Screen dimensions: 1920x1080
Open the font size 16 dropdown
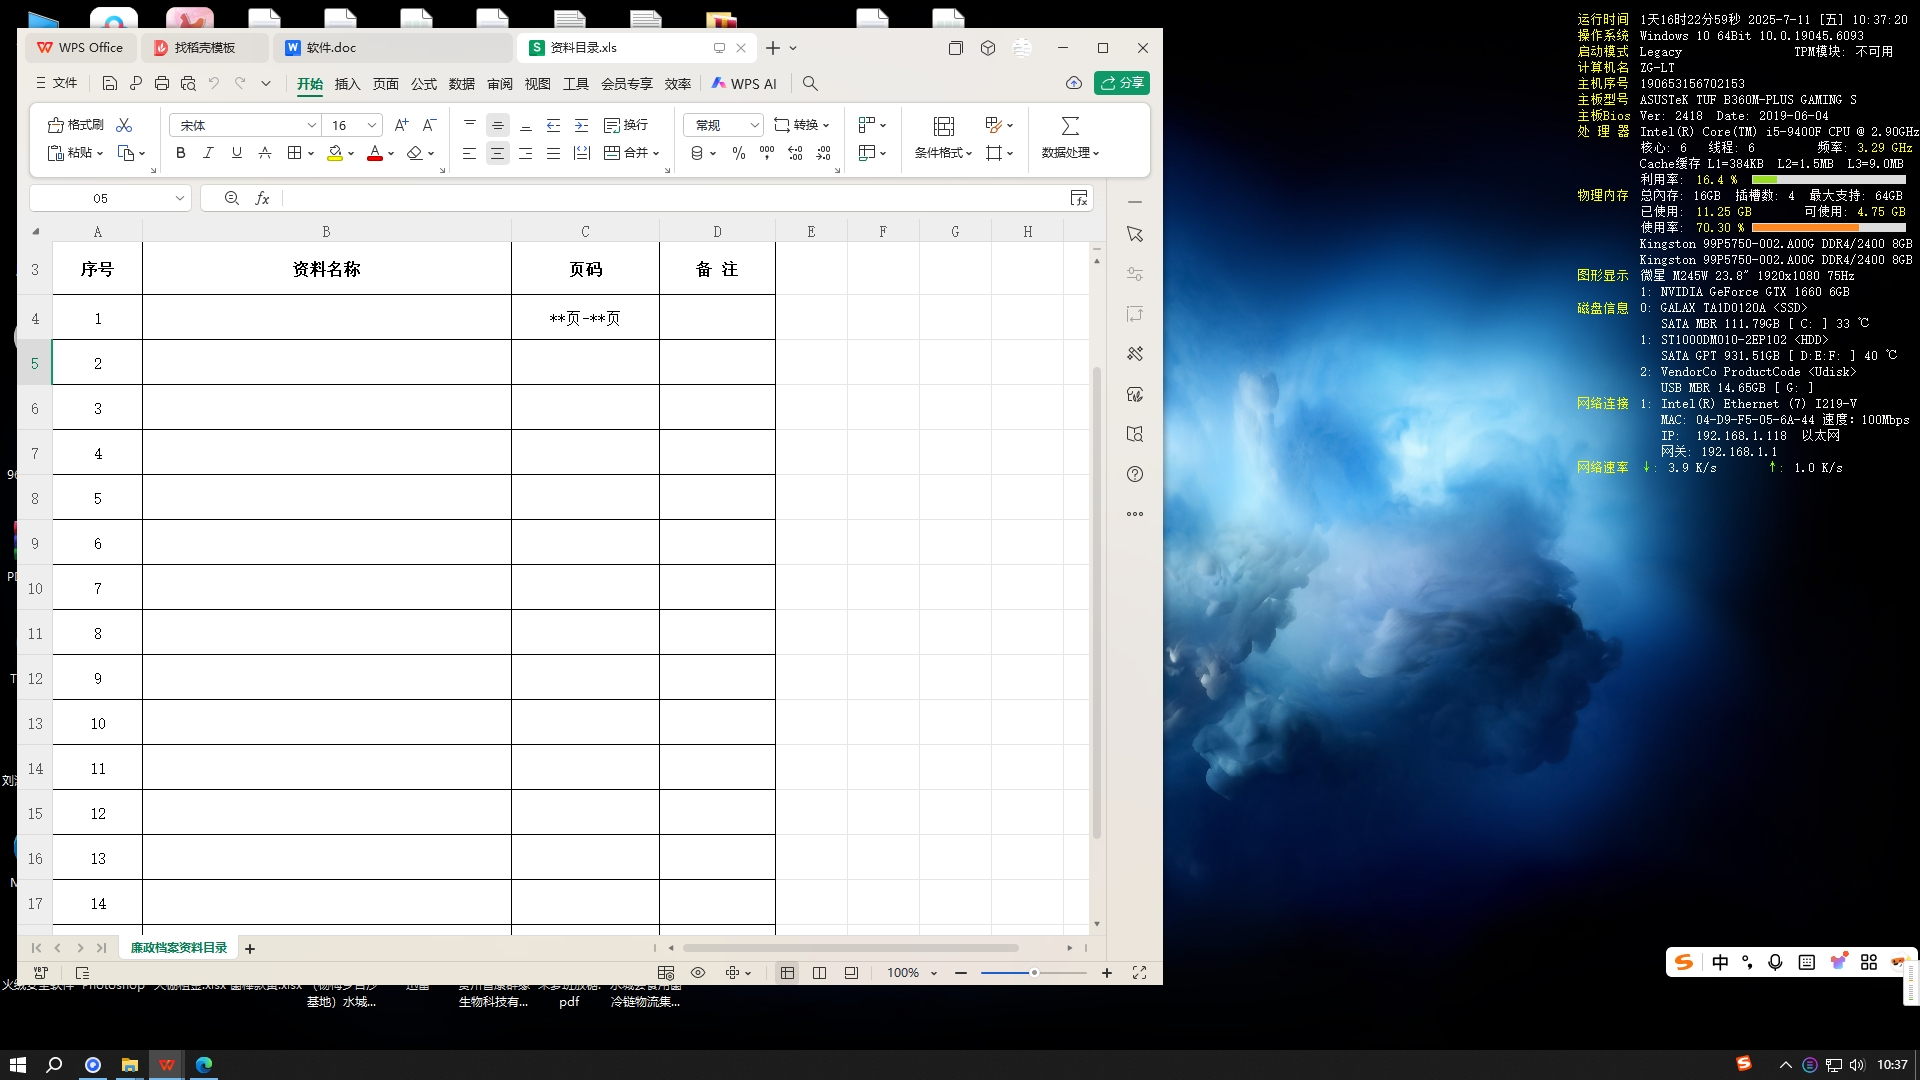(x=372, y=125)
